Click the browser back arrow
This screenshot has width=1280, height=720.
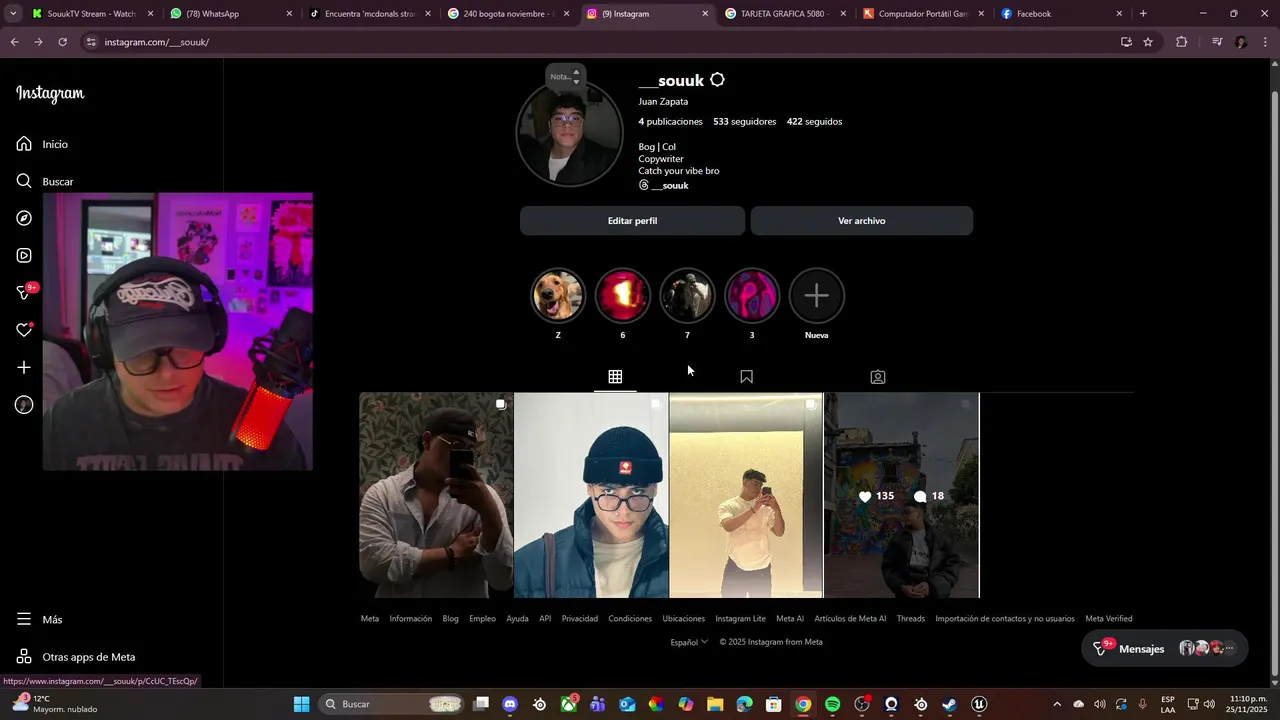pos(14,42)
